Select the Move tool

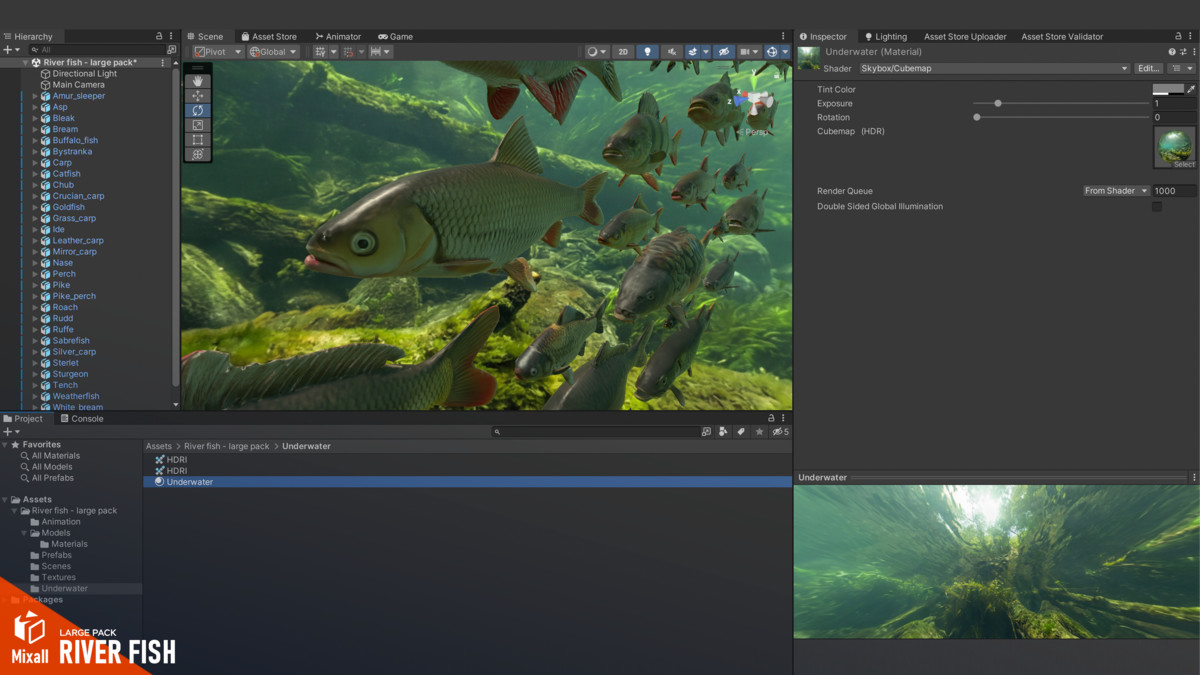pyautogui.click(x=198, y=96)
